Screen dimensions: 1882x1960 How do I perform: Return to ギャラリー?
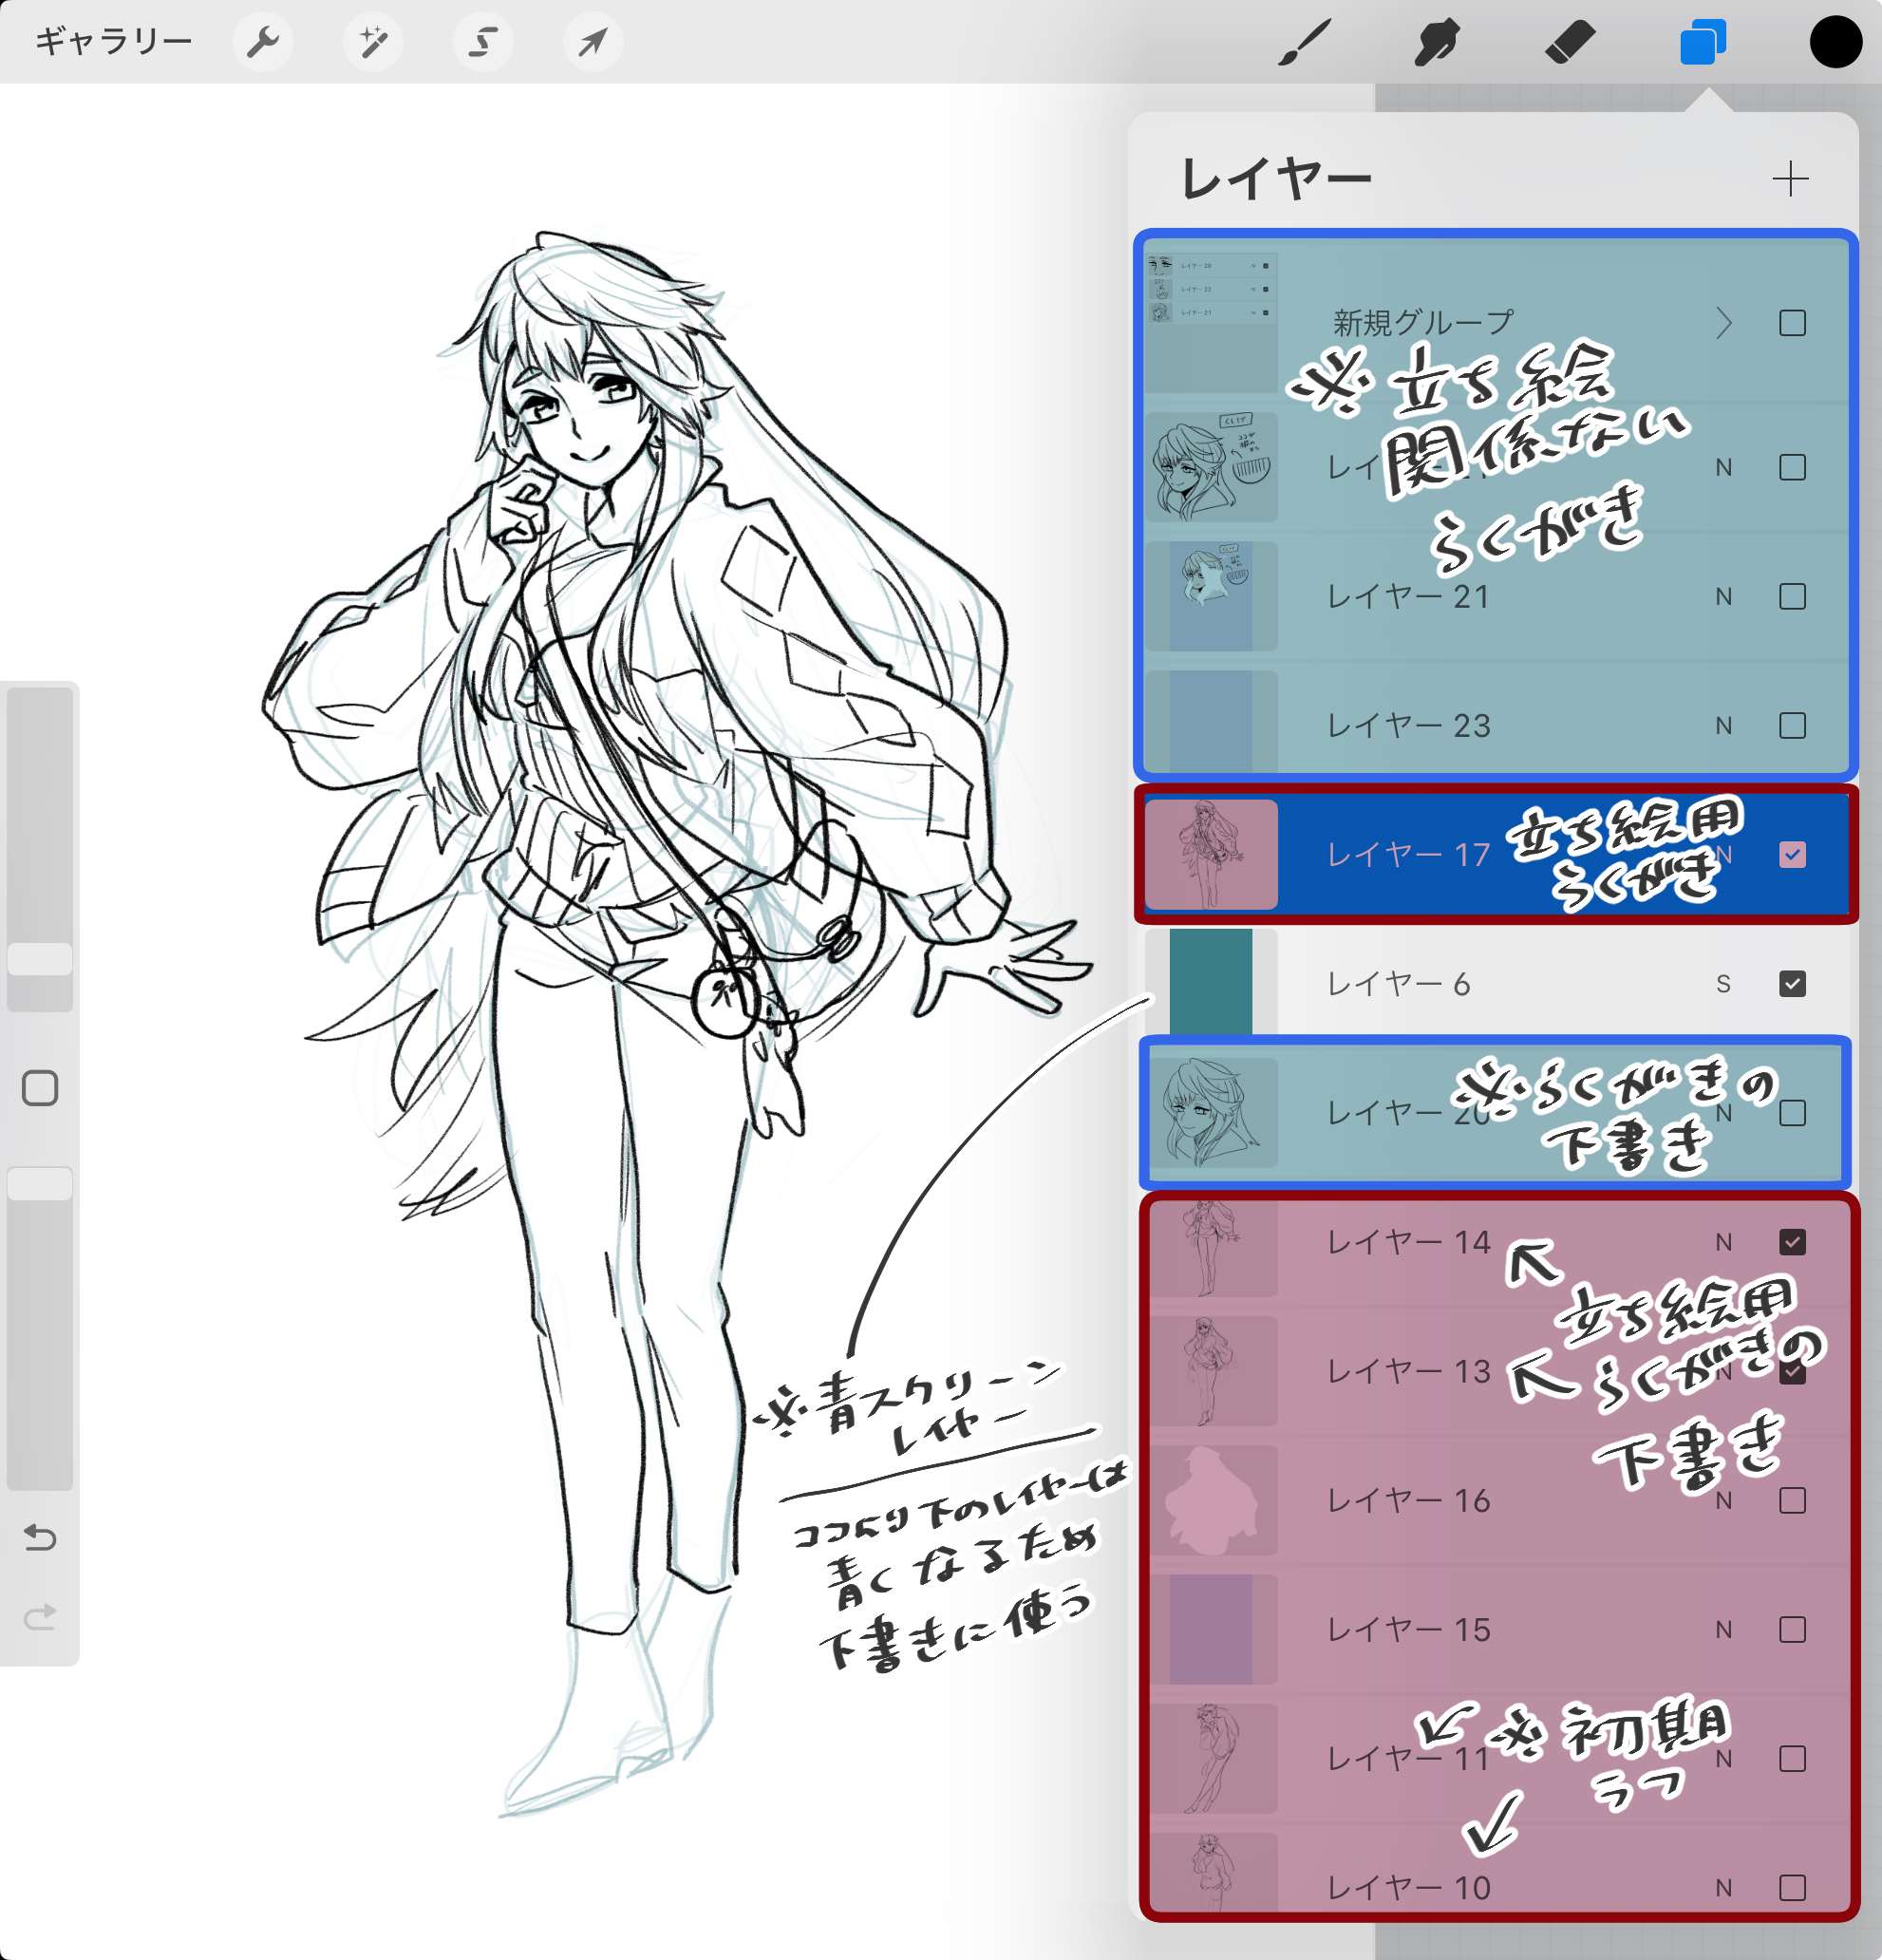point(113,42)
